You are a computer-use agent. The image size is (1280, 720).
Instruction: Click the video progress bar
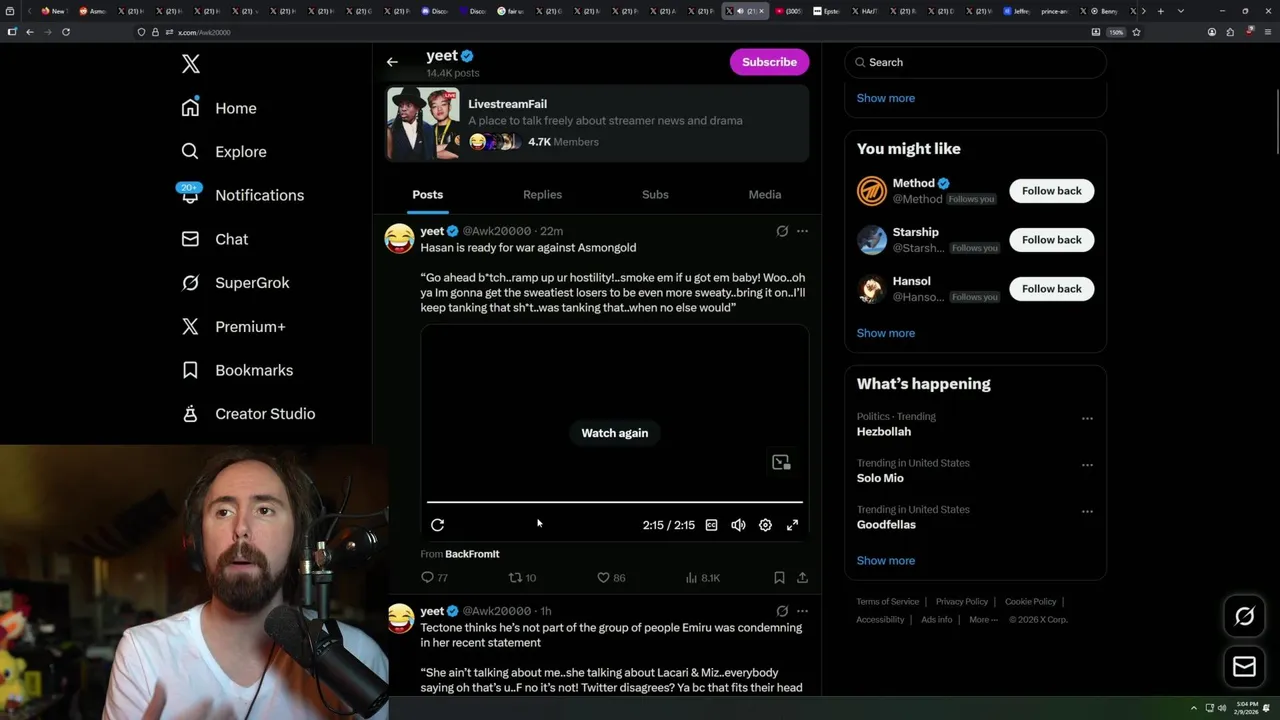(x=615, y=502)
